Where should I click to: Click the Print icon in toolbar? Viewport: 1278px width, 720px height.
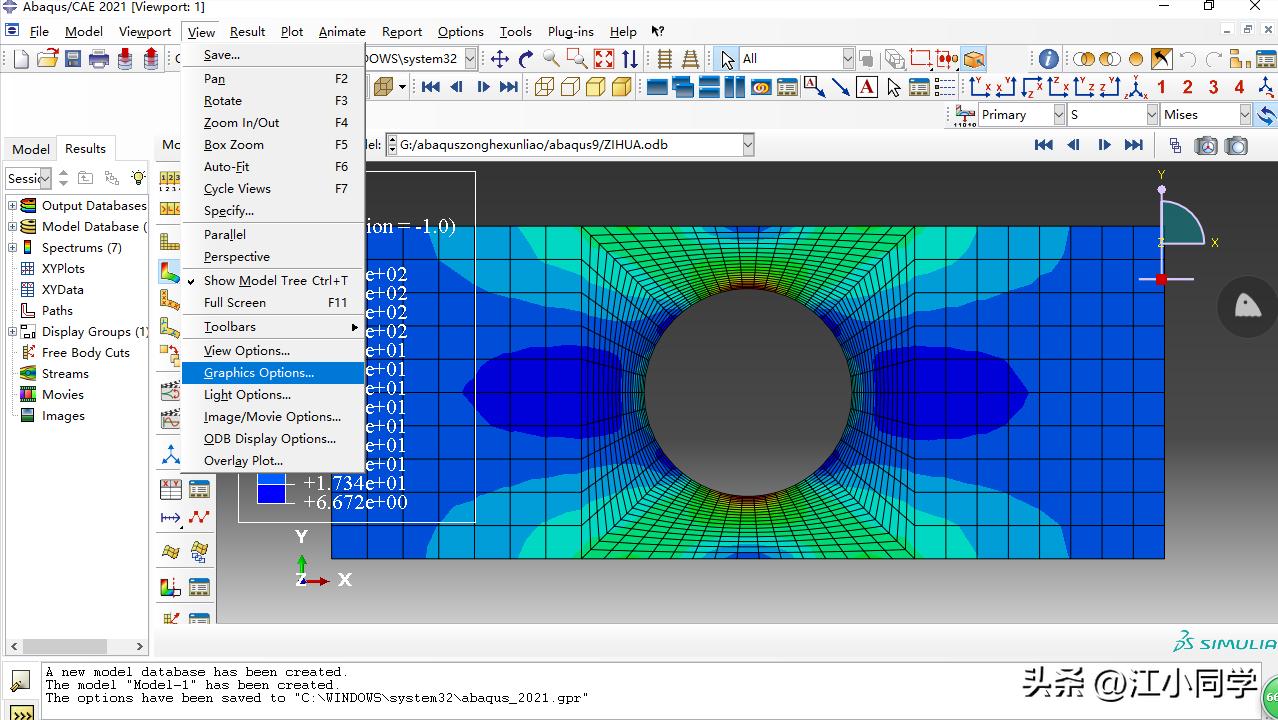coord(98,59)
